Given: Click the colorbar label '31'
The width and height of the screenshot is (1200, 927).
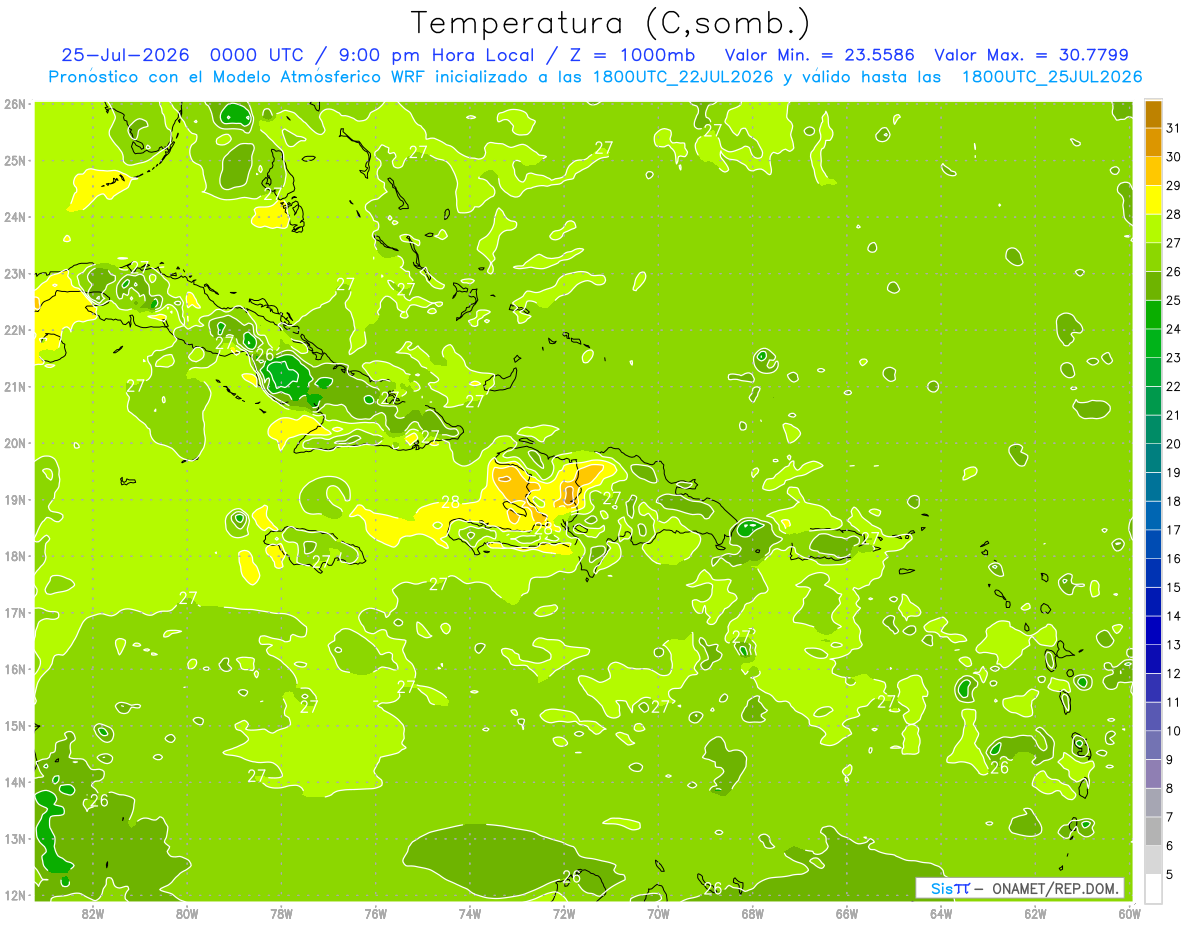Looking at the screenshot, I should click(x=1173, y=128).
